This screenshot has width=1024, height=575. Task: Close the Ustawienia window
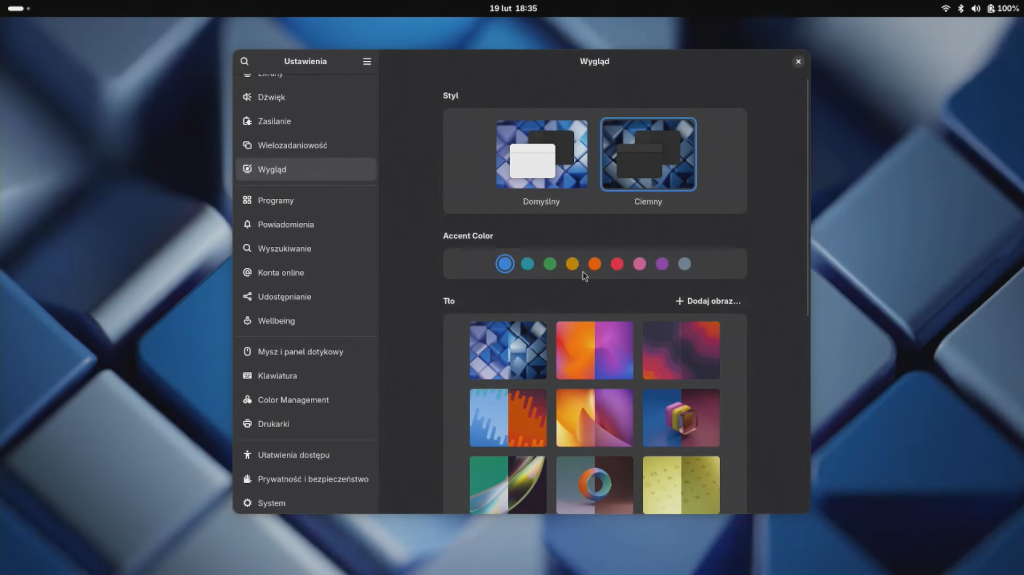(x=798, y=61)
